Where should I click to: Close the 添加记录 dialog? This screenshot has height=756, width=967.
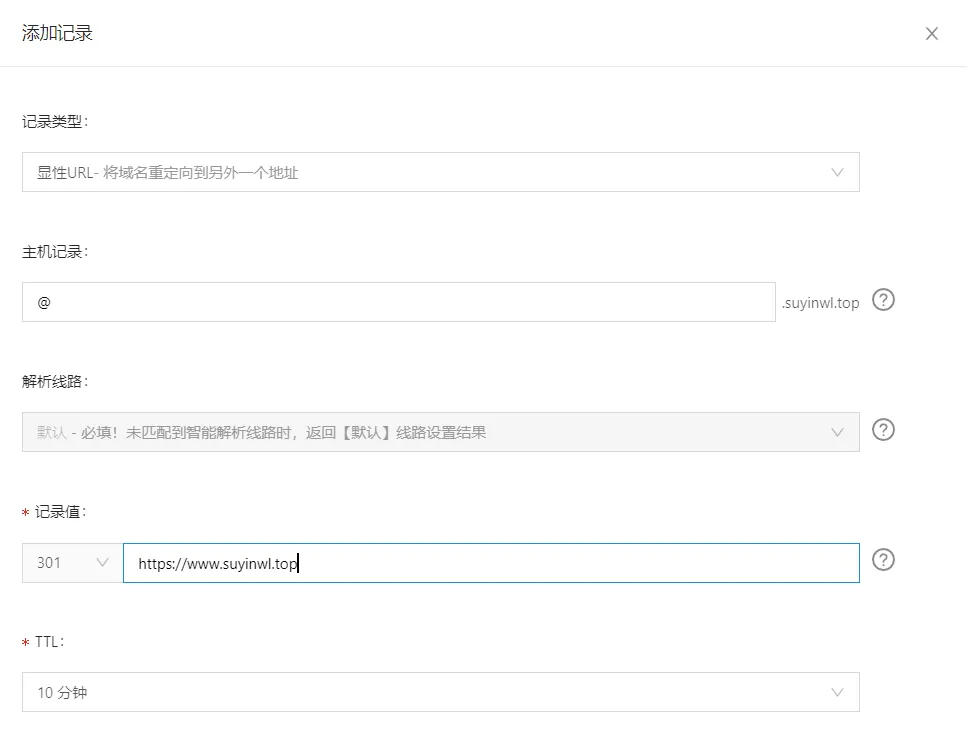pos(931,34)
